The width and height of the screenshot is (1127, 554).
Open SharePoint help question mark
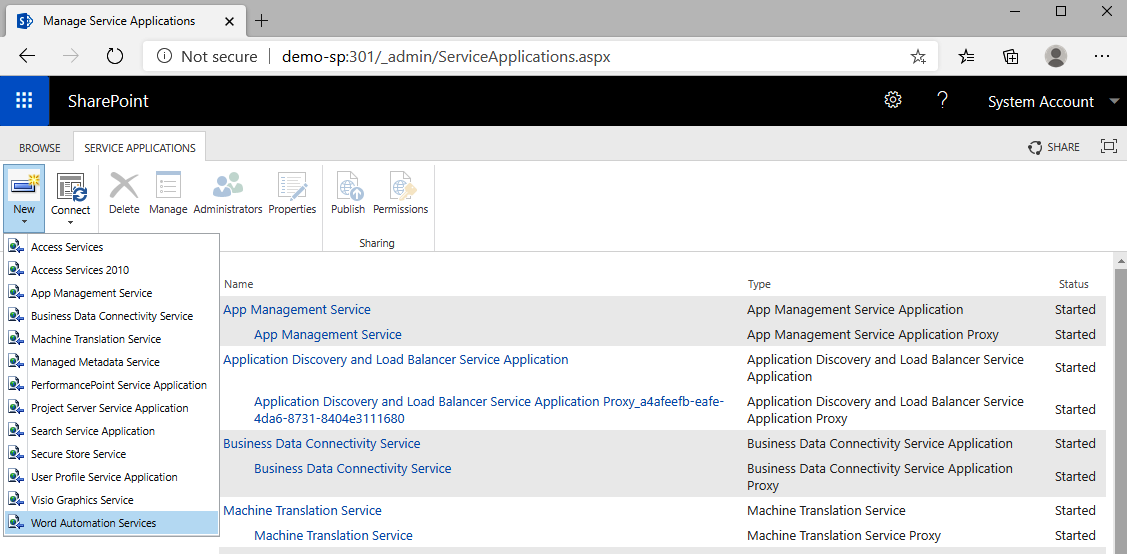tap(943, 101)
